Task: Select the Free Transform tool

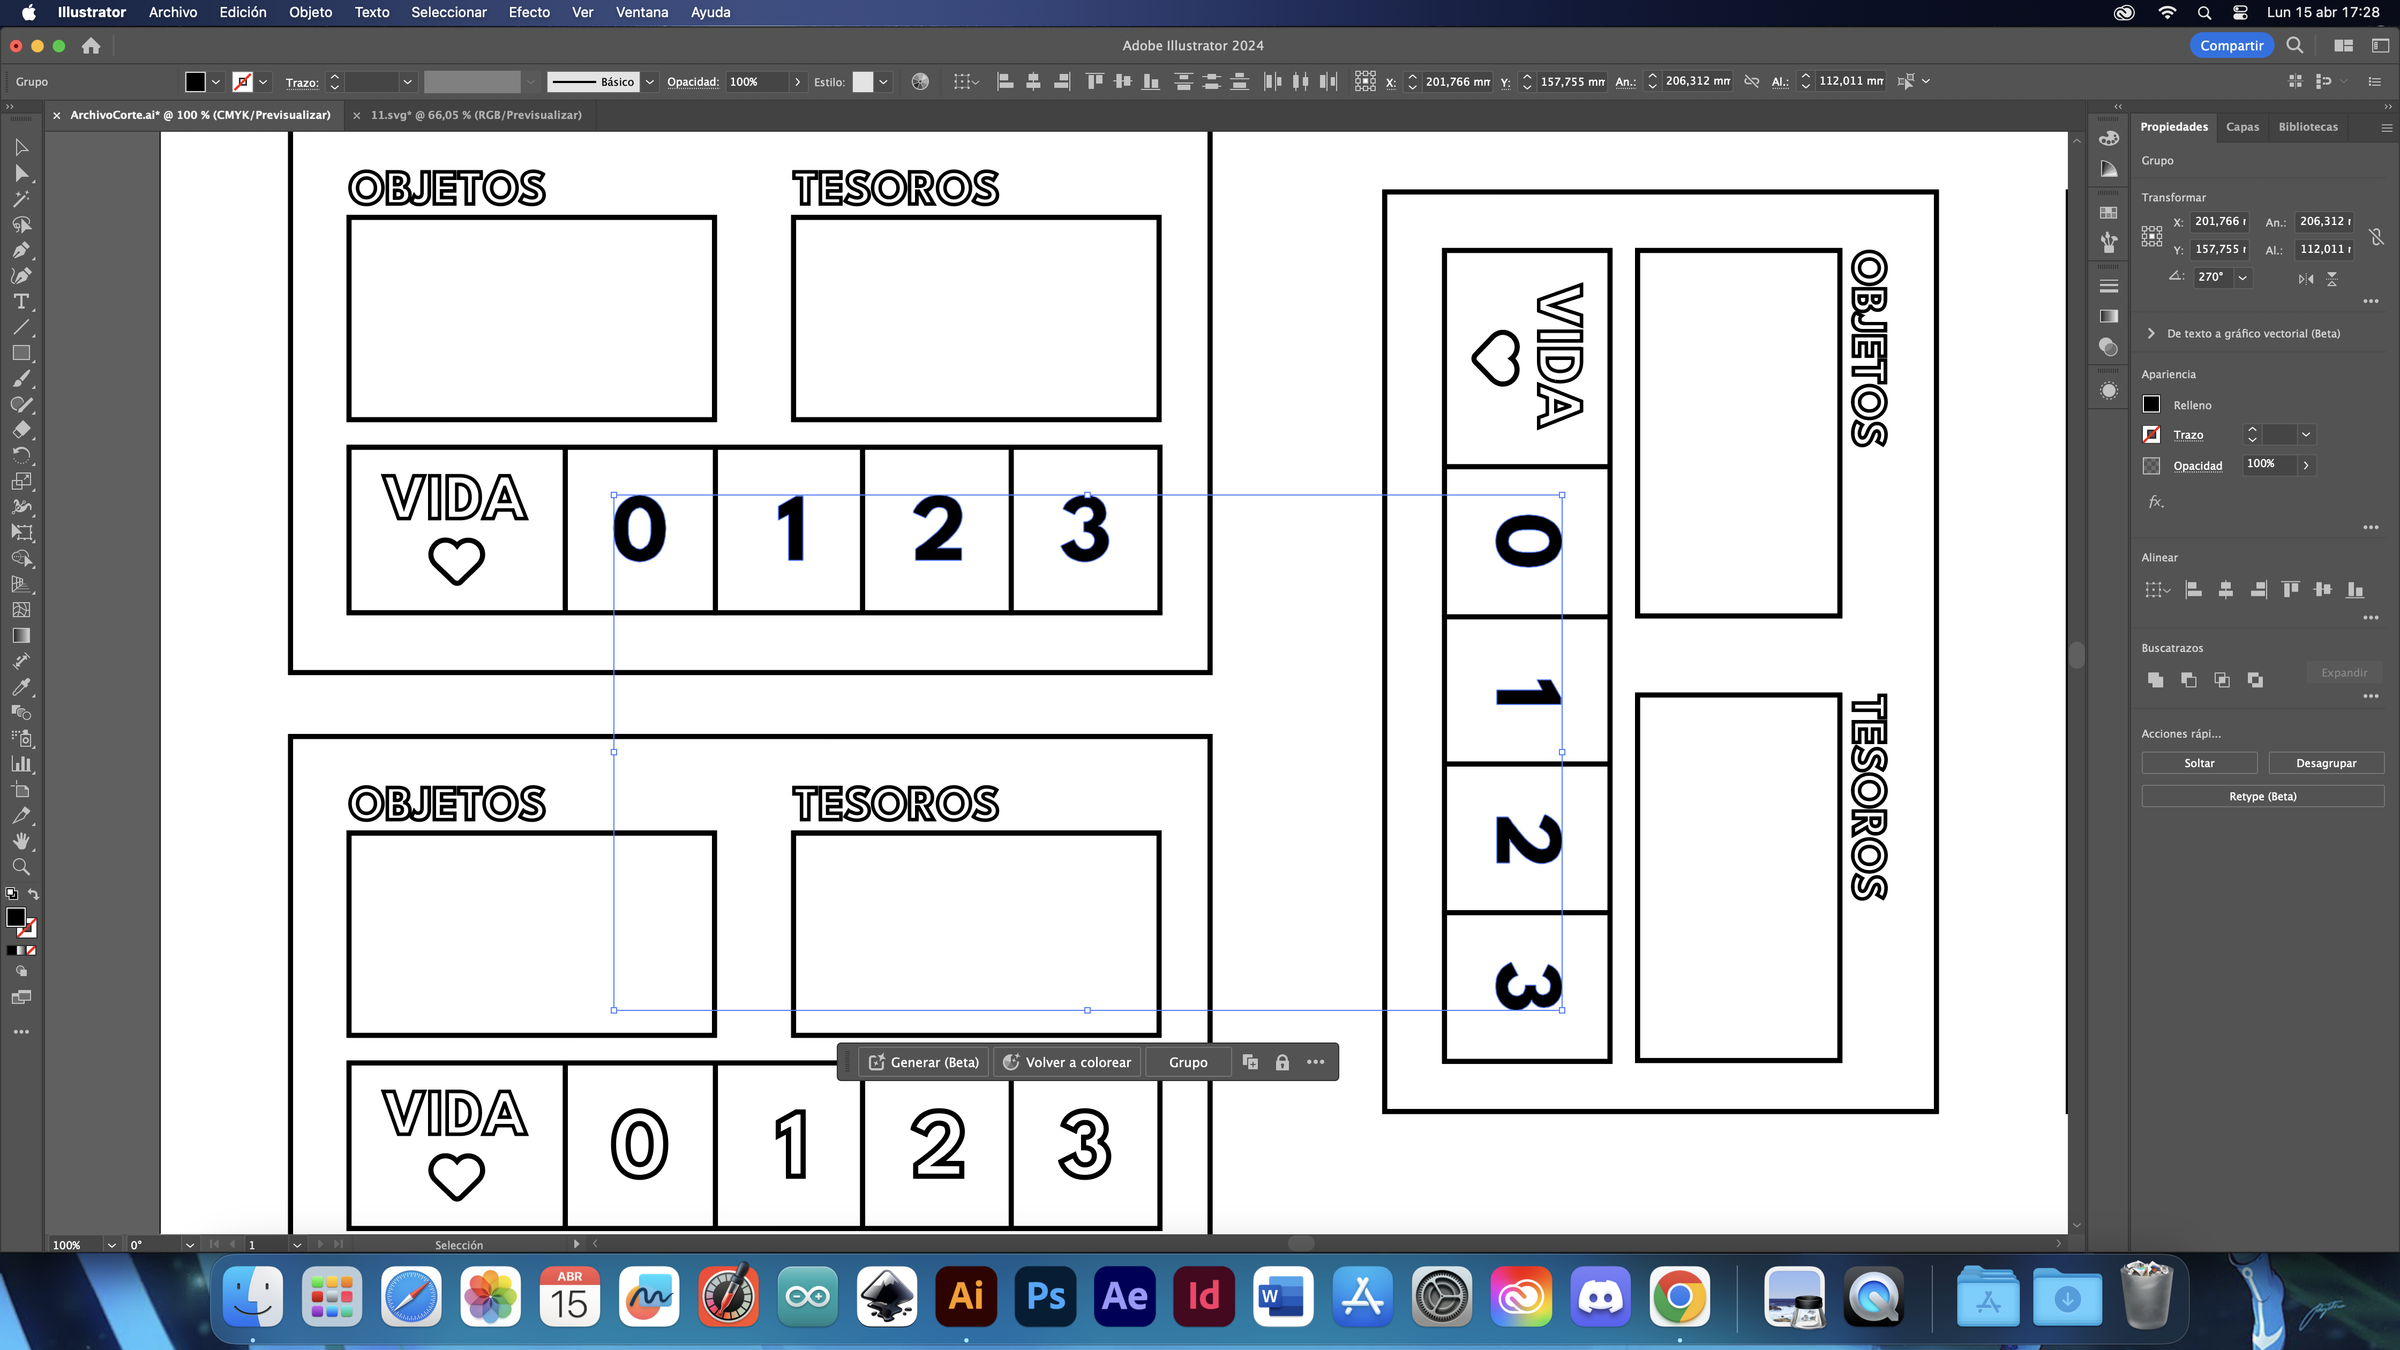Action: point(21,533)
